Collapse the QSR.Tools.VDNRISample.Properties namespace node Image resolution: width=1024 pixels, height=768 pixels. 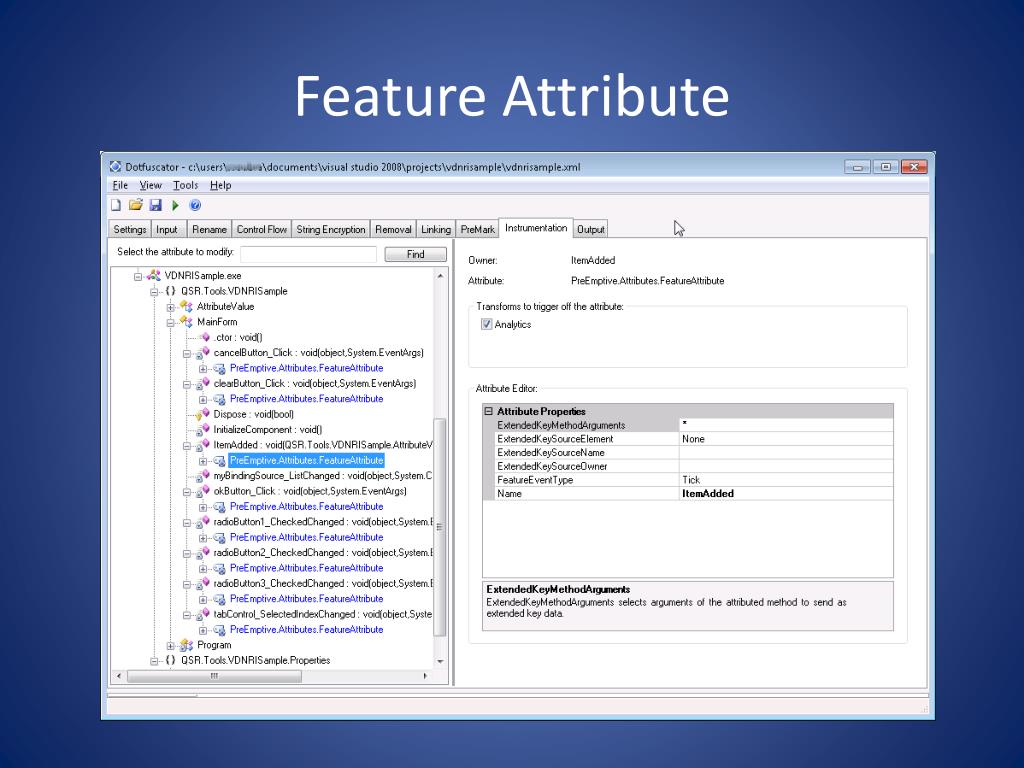154,661
